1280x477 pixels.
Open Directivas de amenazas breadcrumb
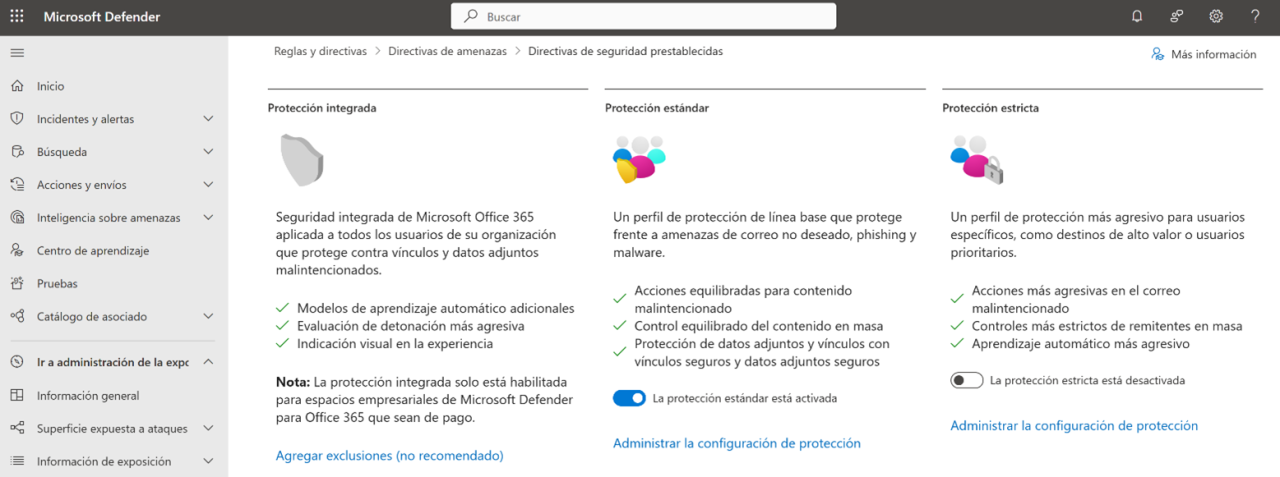(x=447, y=51)
